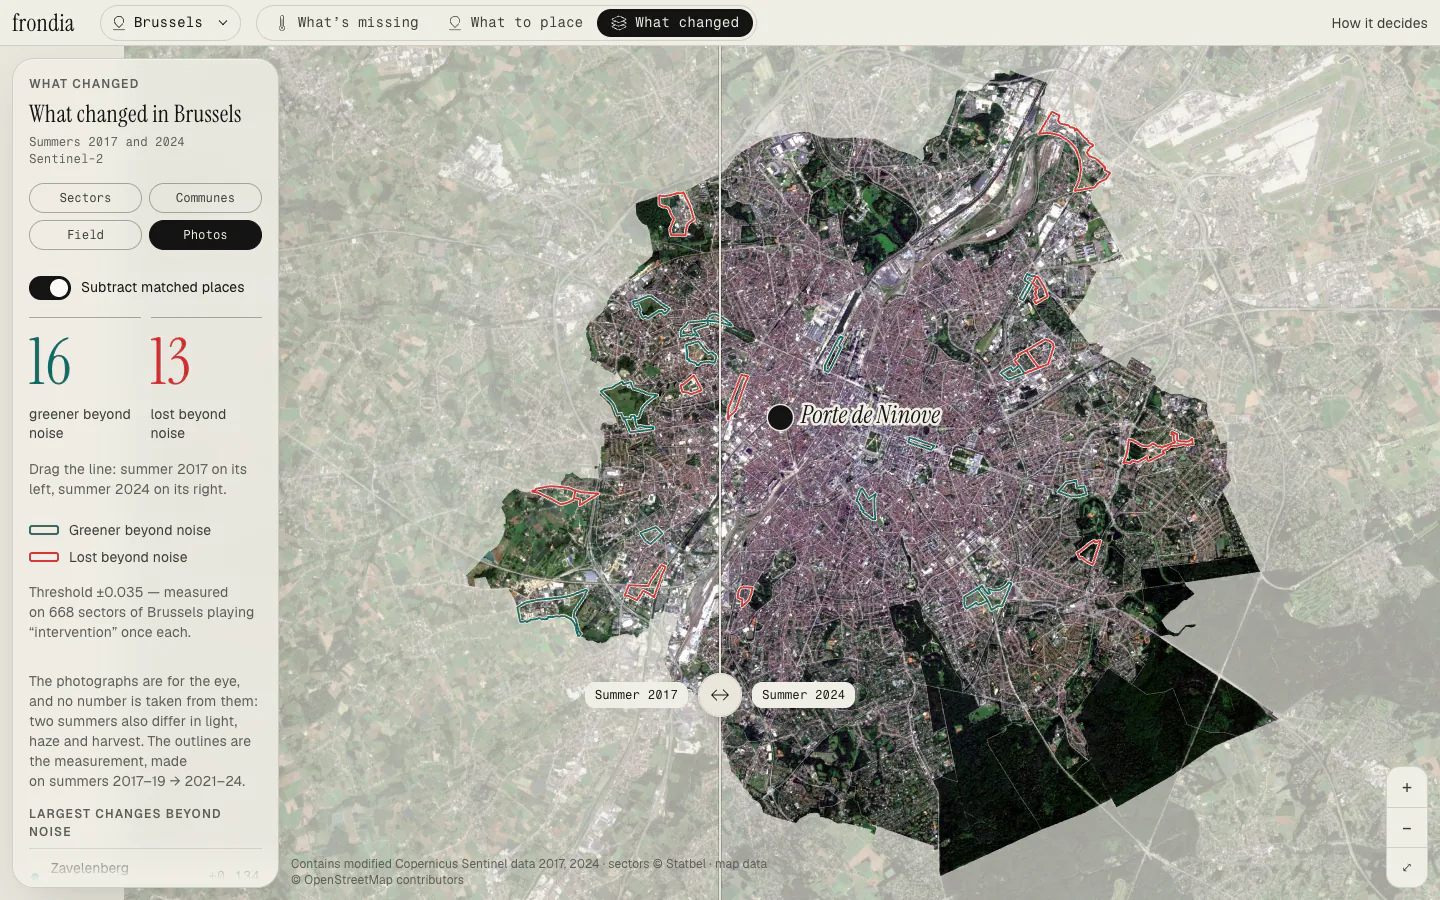Viewport: 1440px width, 900px height.
Task: Click the Summer 2024 label
Action: click(x=803, y=695)
